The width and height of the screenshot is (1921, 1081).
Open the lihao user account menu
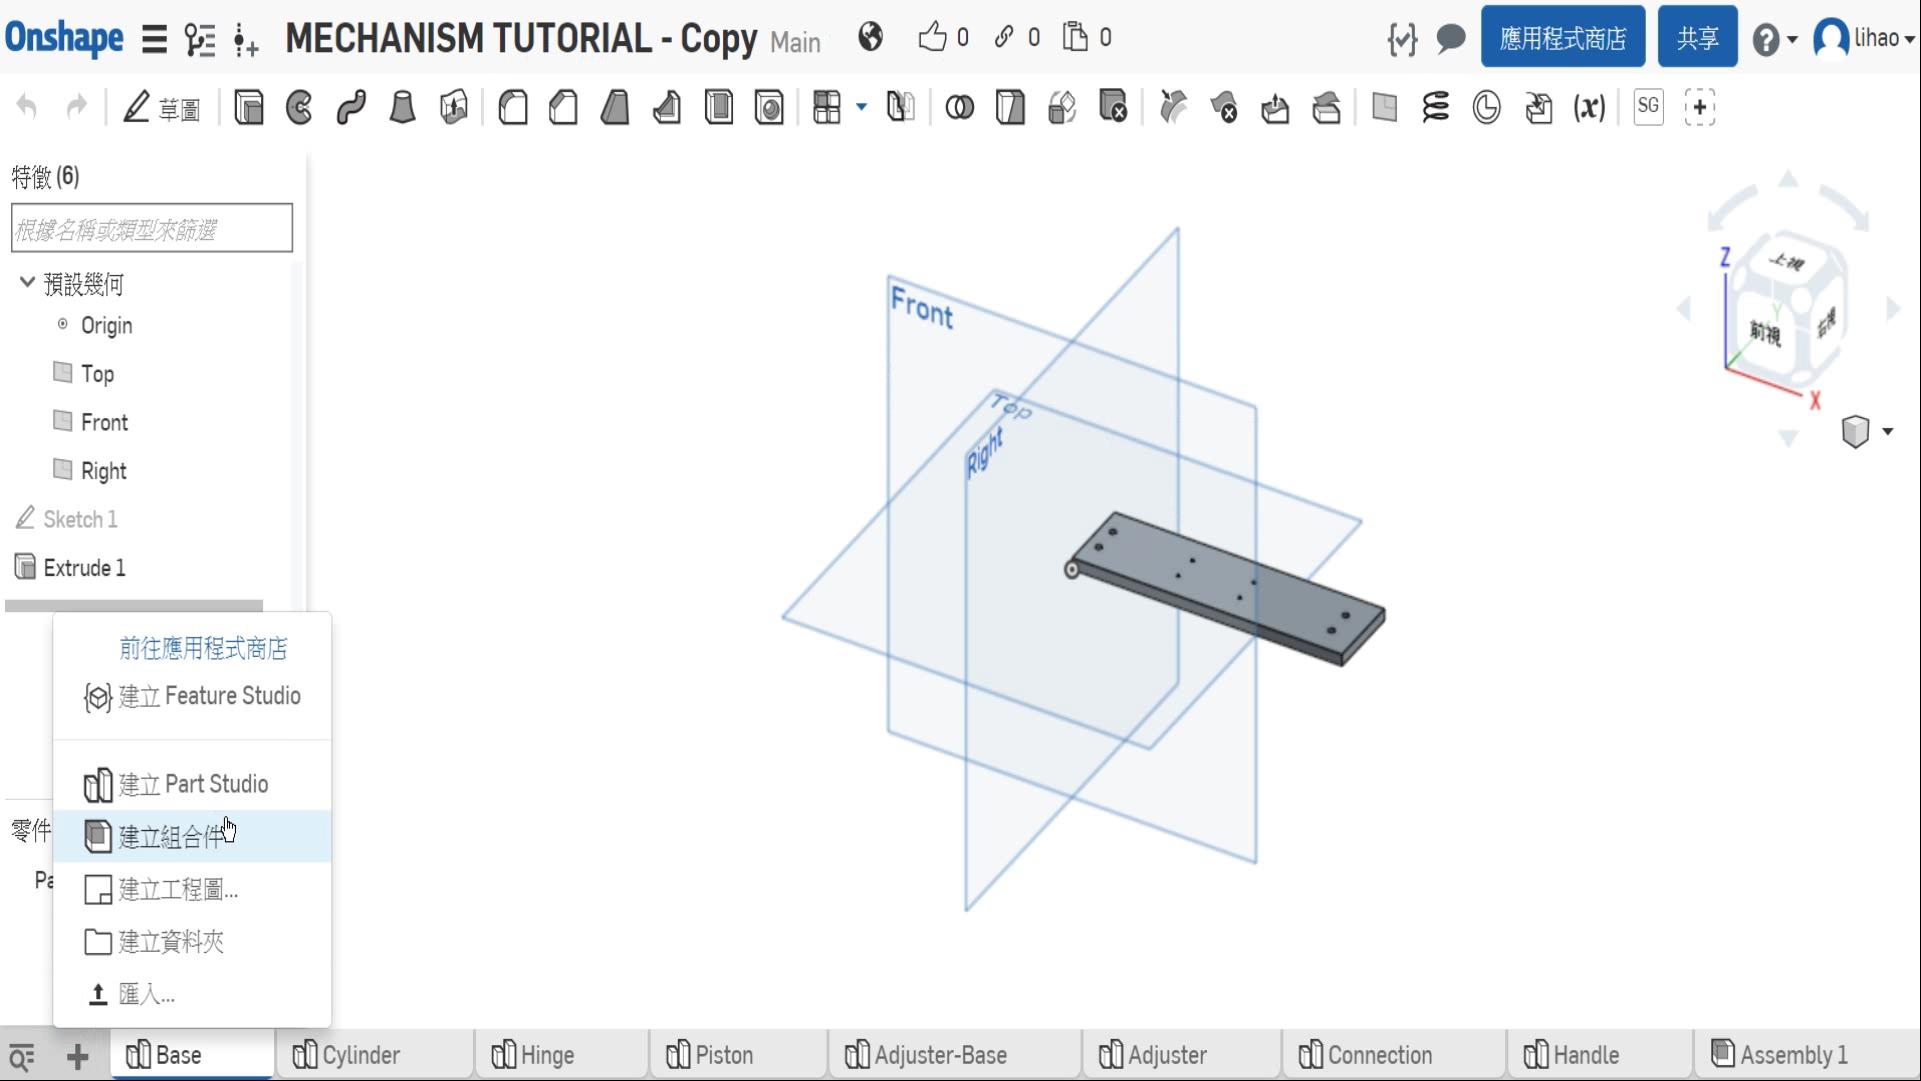pos(1865,39)
